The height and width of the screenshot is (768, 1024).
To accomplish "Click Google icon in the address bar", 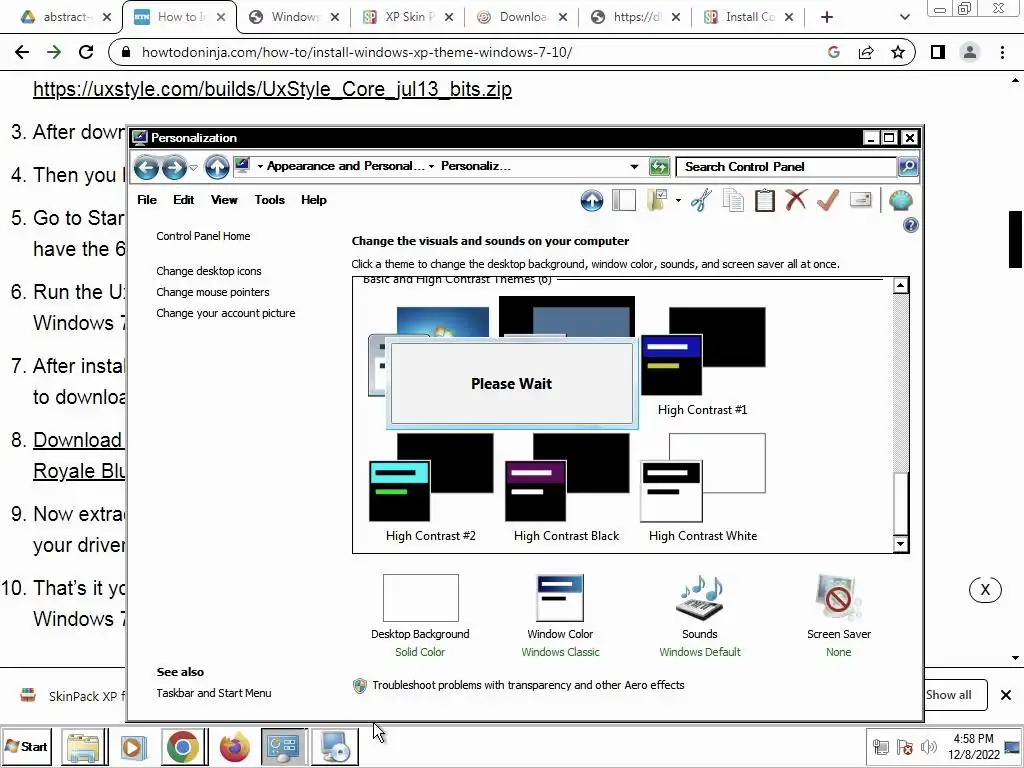I will click(x=833, y=52).
